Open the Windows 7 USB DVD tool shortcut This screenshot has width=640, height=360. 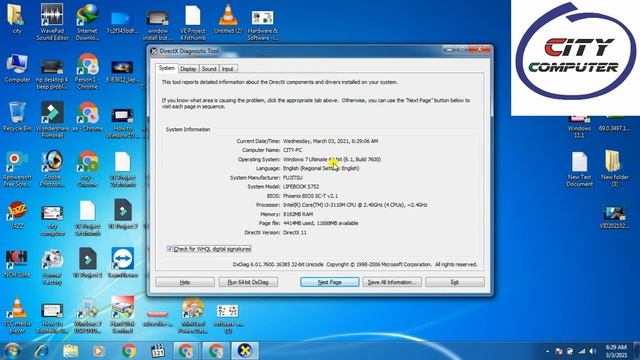(87, 316)
